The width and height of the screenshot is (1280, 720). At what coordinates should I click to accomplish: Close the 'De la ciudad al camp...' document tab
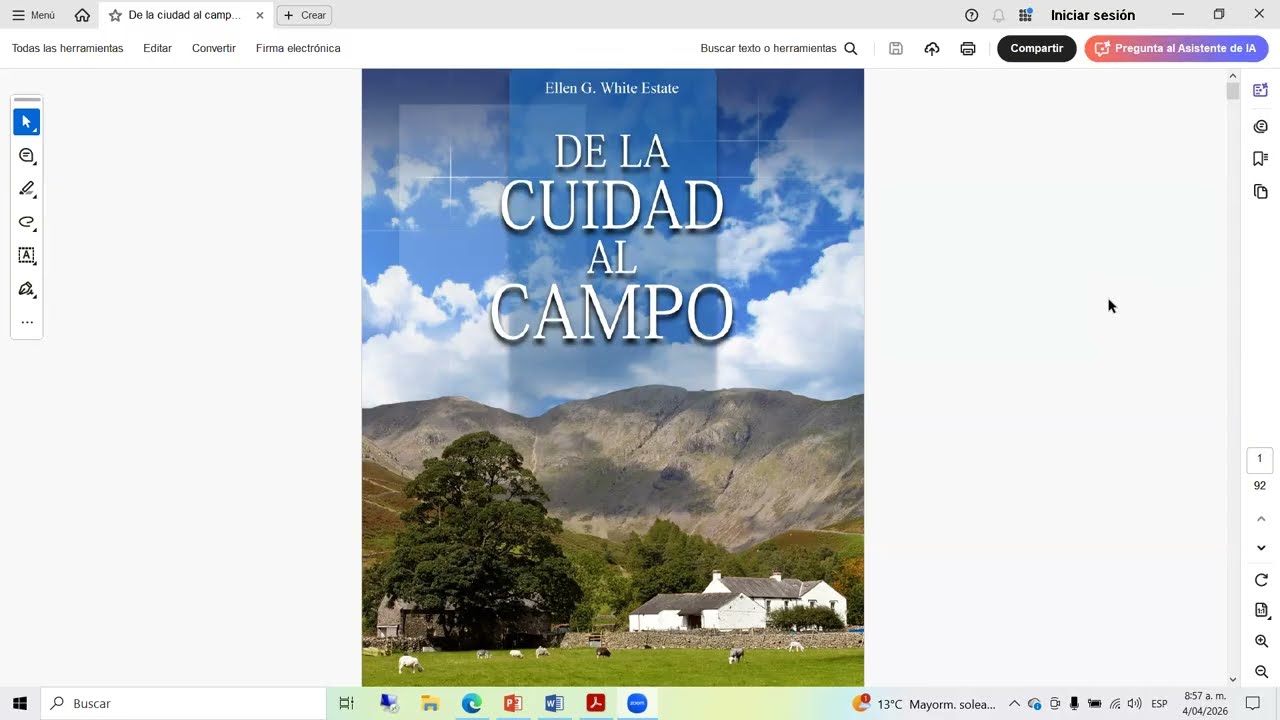[x=260, y=15]
